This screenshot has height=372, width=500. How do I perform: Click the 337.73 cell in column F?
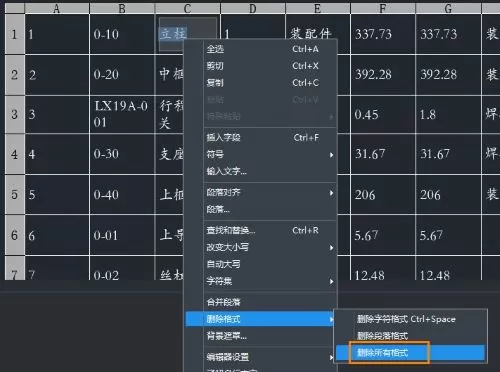pyautogui.click(x=383, y=34)
